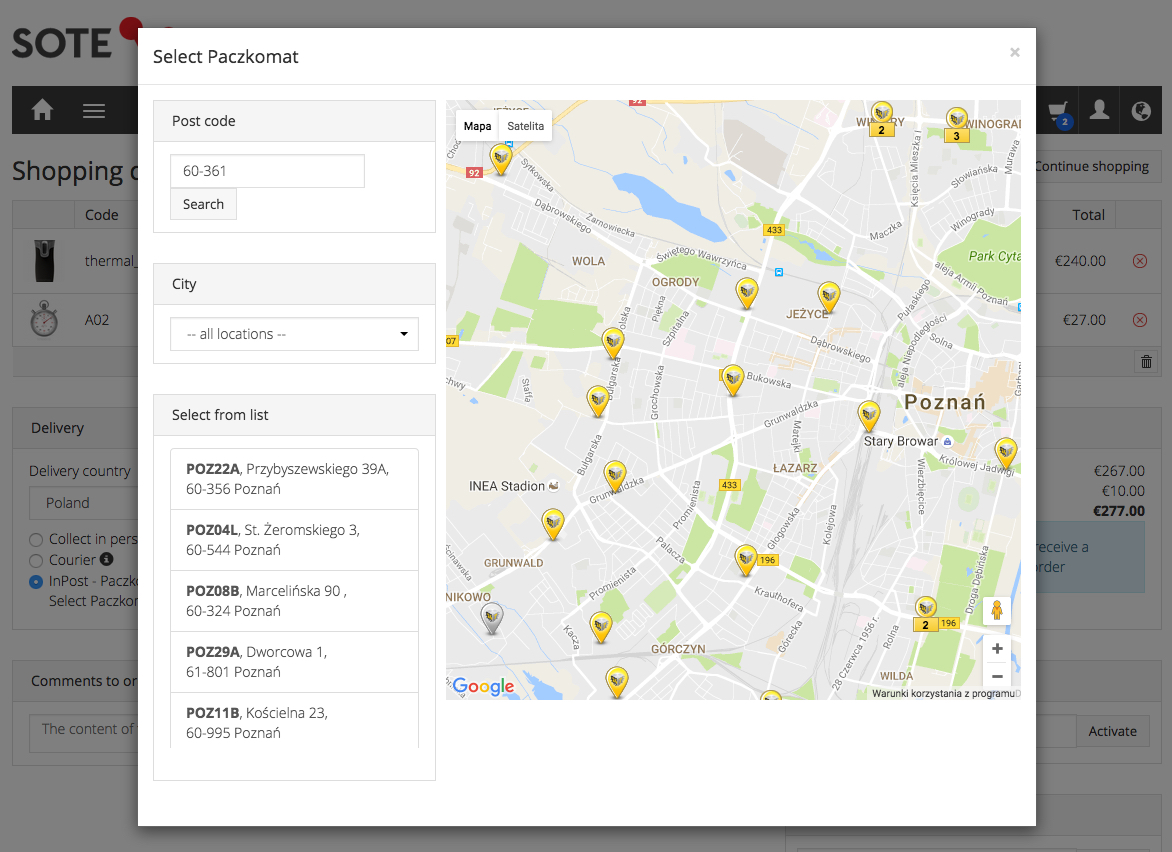Select the Paczkomat marker next to Bukowska
Image resolution: width=1172 pixels, height=852 pixels.
[x=733, y=380]
